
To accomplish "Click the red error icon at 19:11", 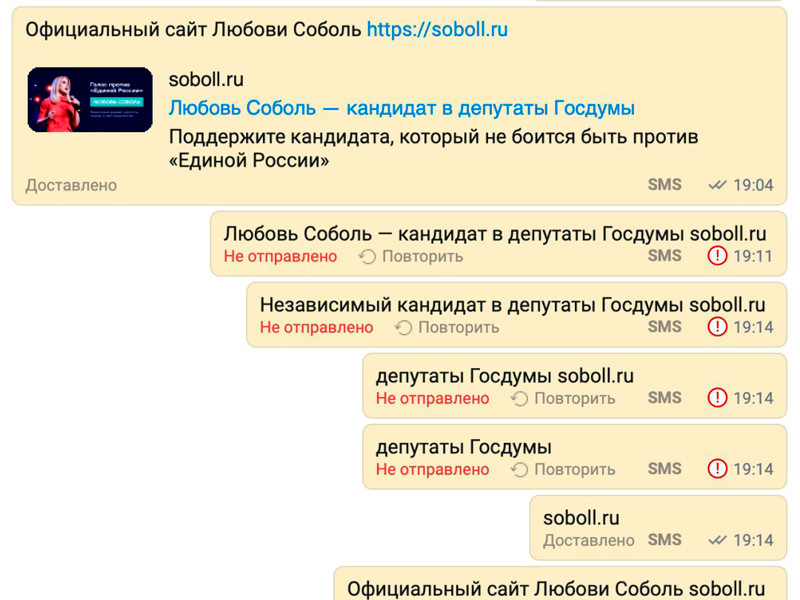I will click(x=717, y=256).
